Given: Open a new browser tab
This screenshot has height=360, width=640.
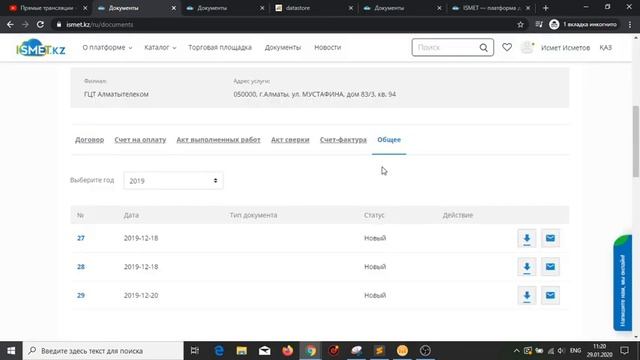Looking at the screenshot, I should tap(545, 8).
